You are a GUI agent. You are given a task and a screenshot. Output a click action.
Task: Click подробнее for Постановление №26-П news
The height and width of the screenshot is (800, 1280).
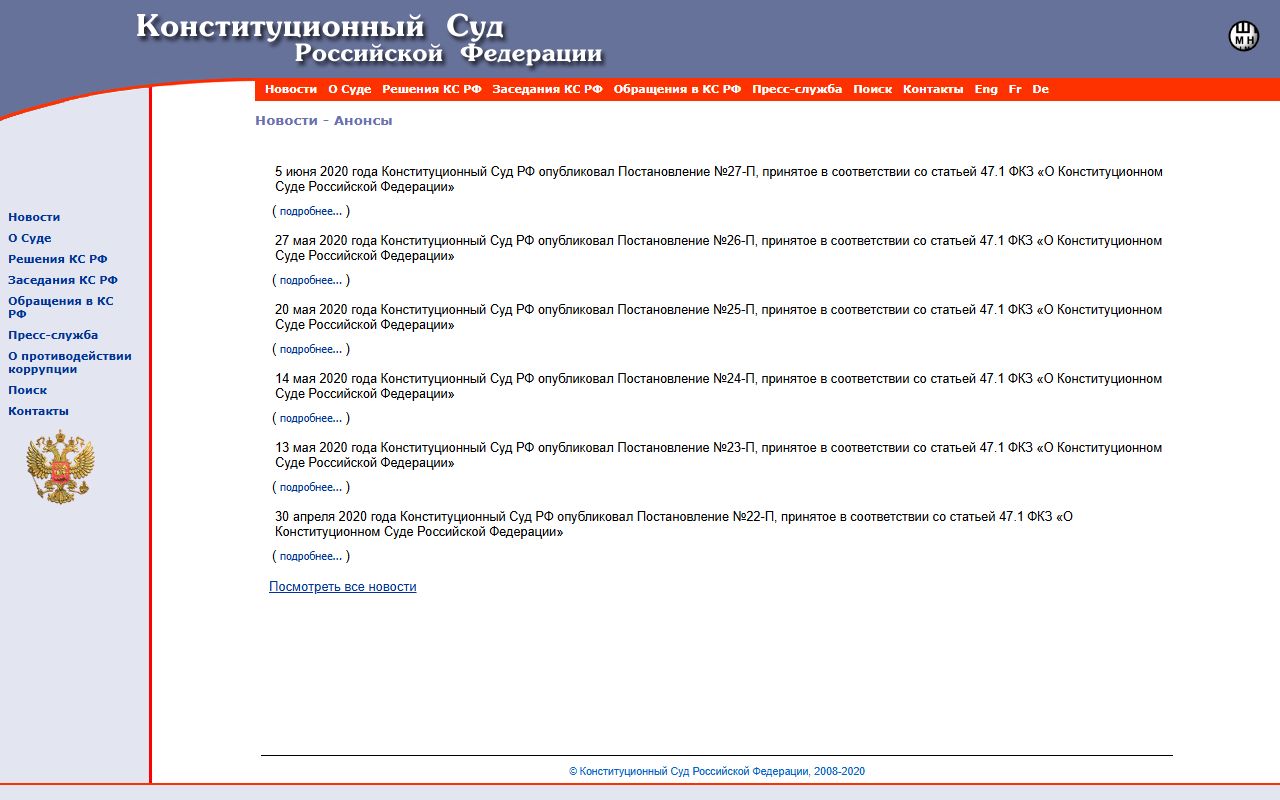pos(311,280)
